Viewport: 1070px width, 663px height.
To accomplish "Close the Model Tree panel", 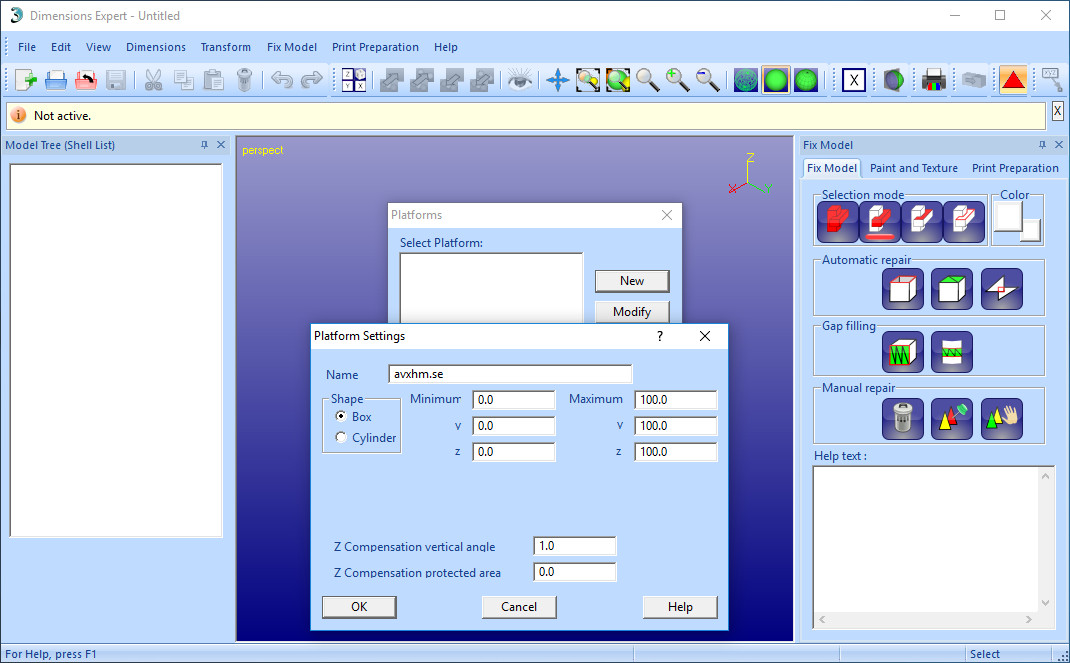I will [x=221, y=145].
